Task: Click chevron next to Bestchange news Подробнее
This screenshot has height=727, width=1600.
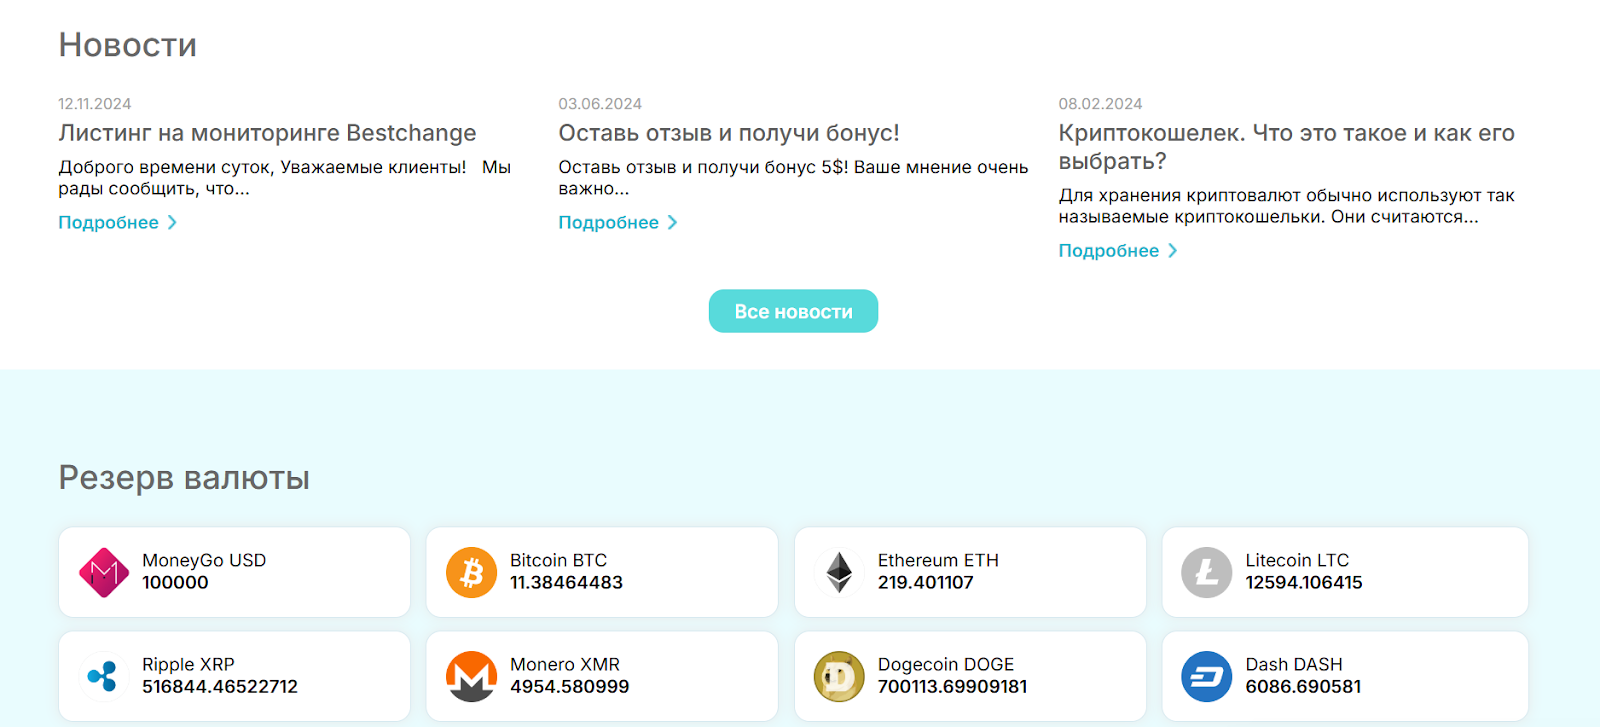Action: click(172, 222)
